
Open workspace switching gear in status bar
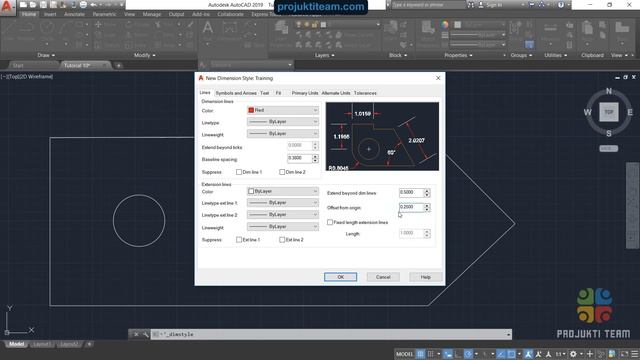click(573, 354)
